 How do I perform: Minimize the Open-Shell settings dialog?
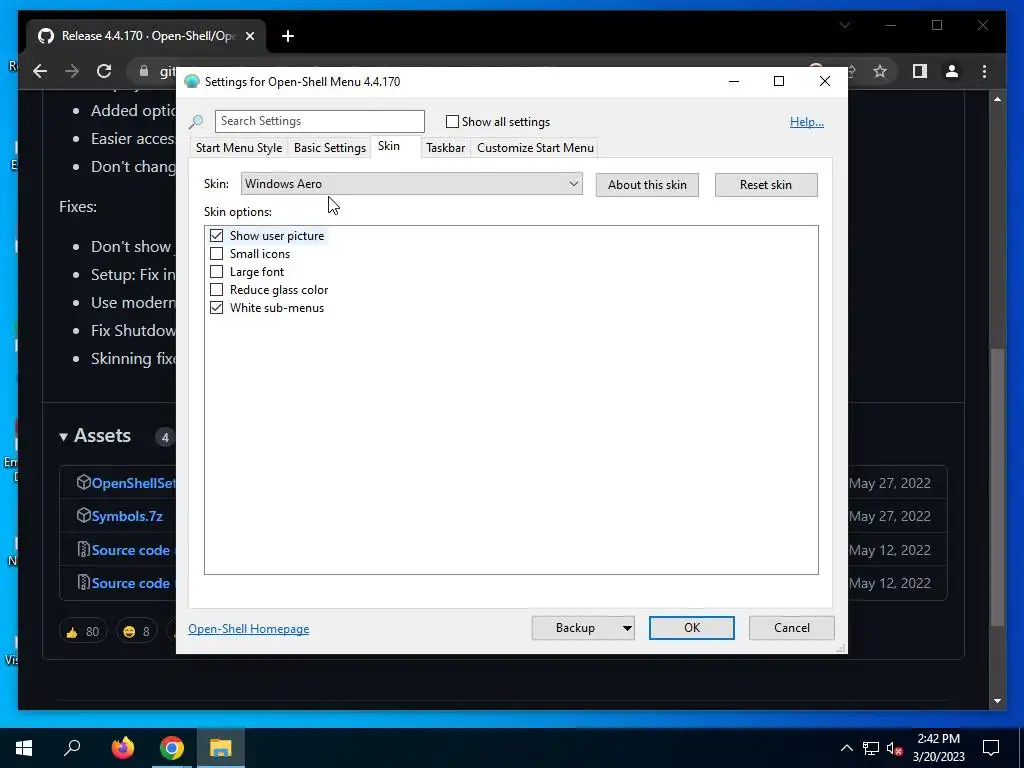tap(734, 82)
